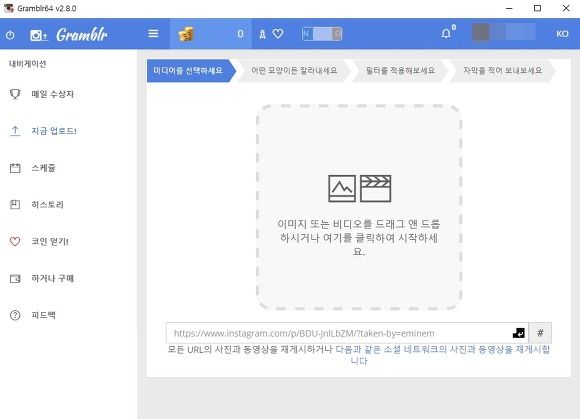Select 지금 업로드! in sidebar
Viewport: 580px width, 419px height.
(x=54, y=131)
